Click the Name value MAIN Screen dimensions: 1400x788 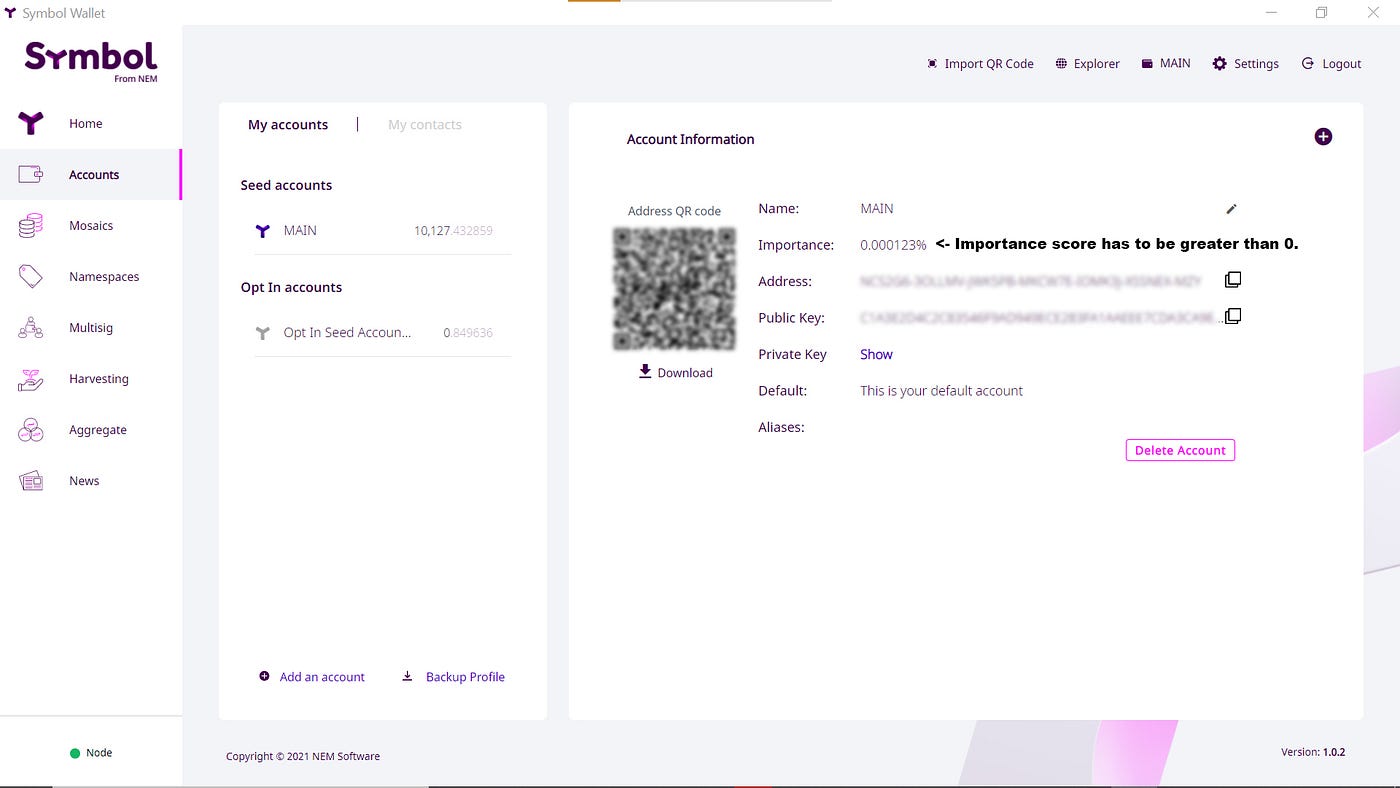pyautogui.click(x=877, y=209)
